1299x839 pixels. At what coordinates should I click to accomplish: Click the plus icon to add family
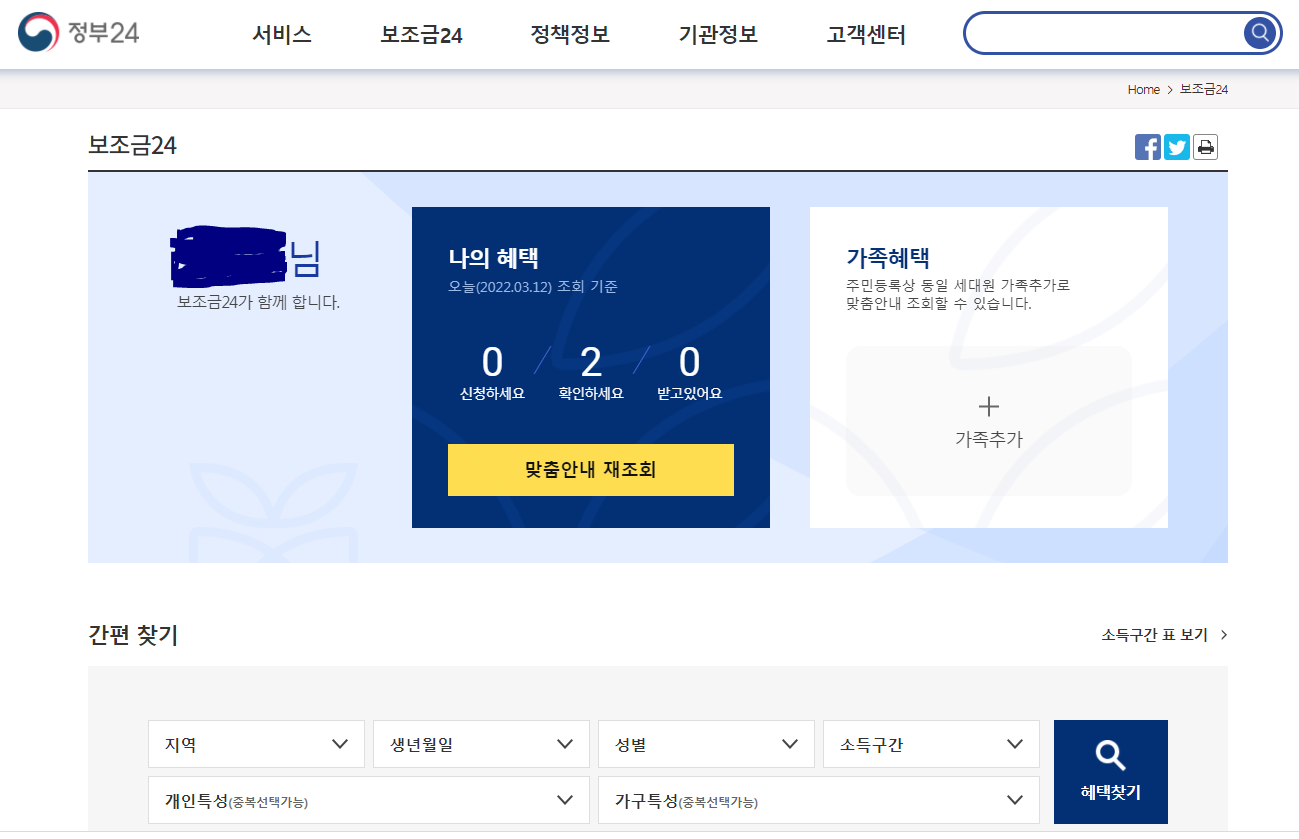click(989, 406)
